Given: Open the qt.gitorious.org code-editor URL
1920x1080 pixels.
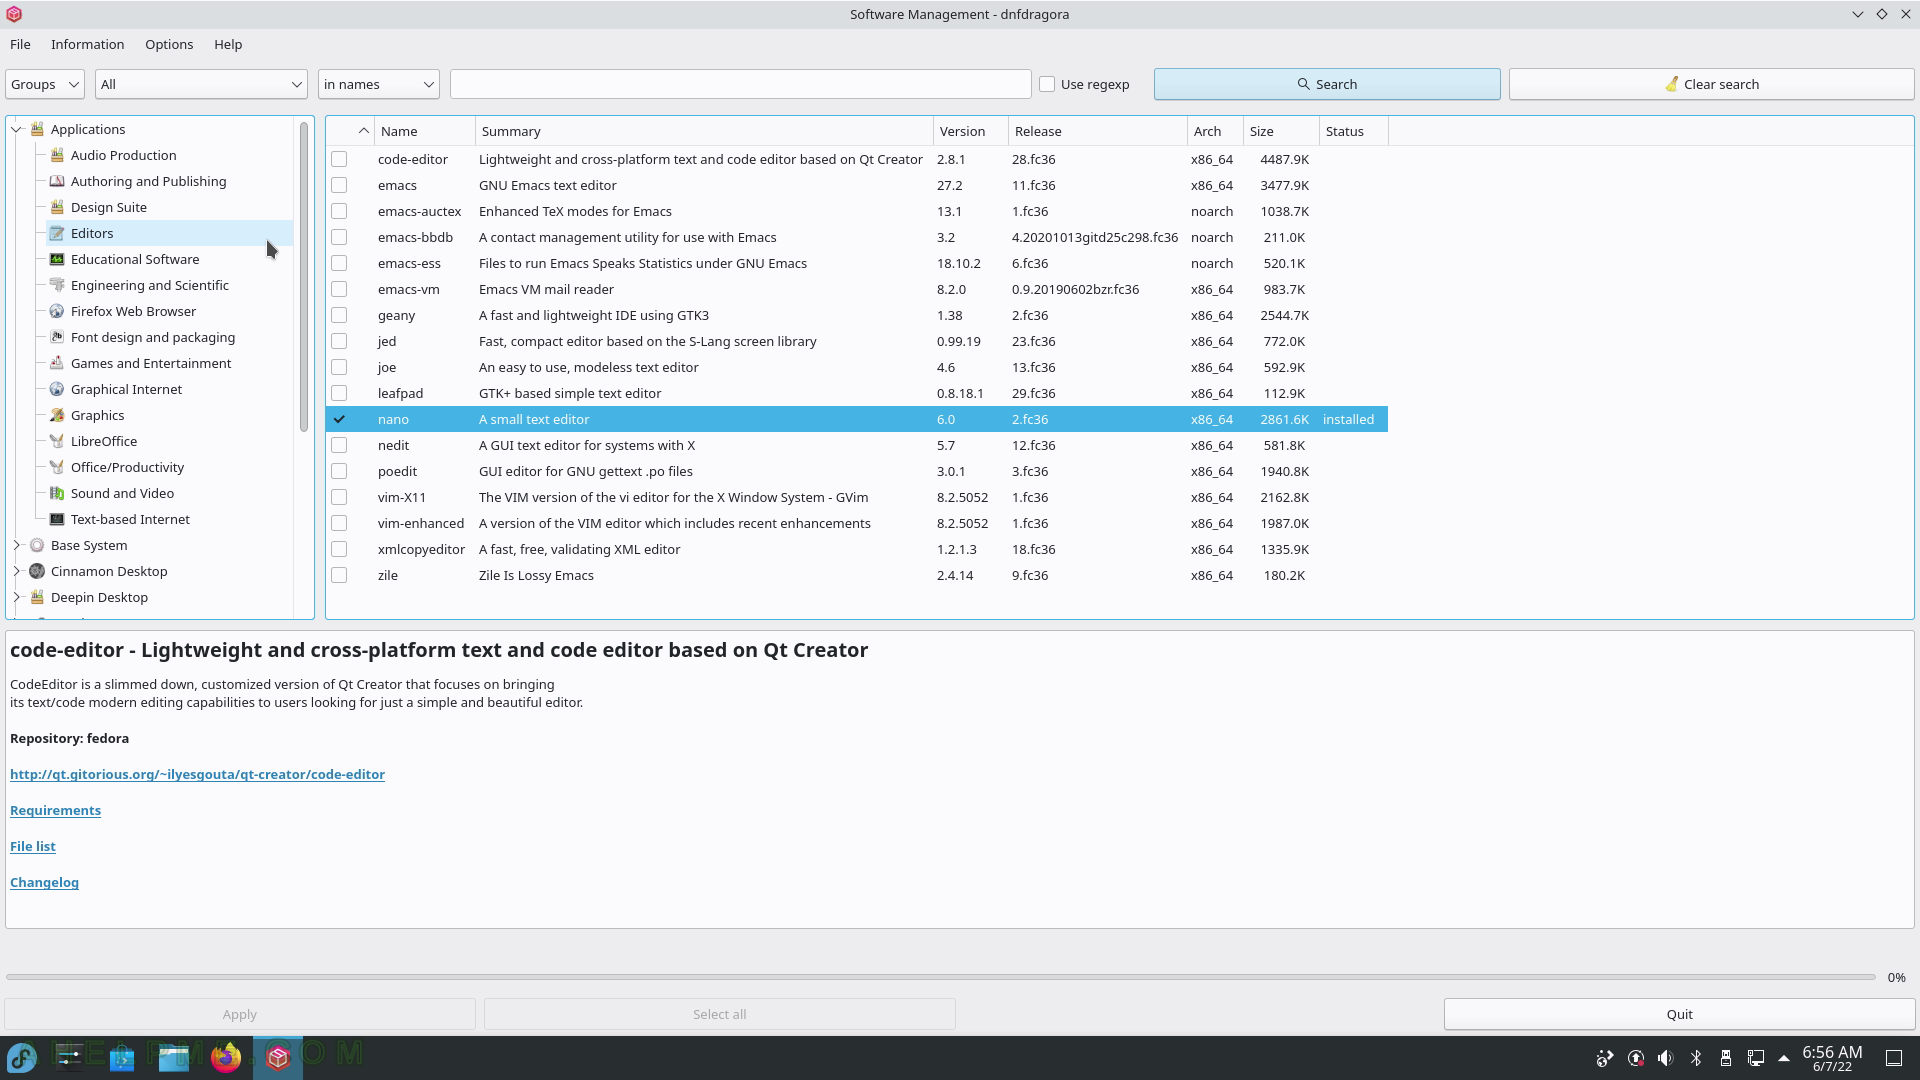Looking at the screenshot, I should click(197, 774).
